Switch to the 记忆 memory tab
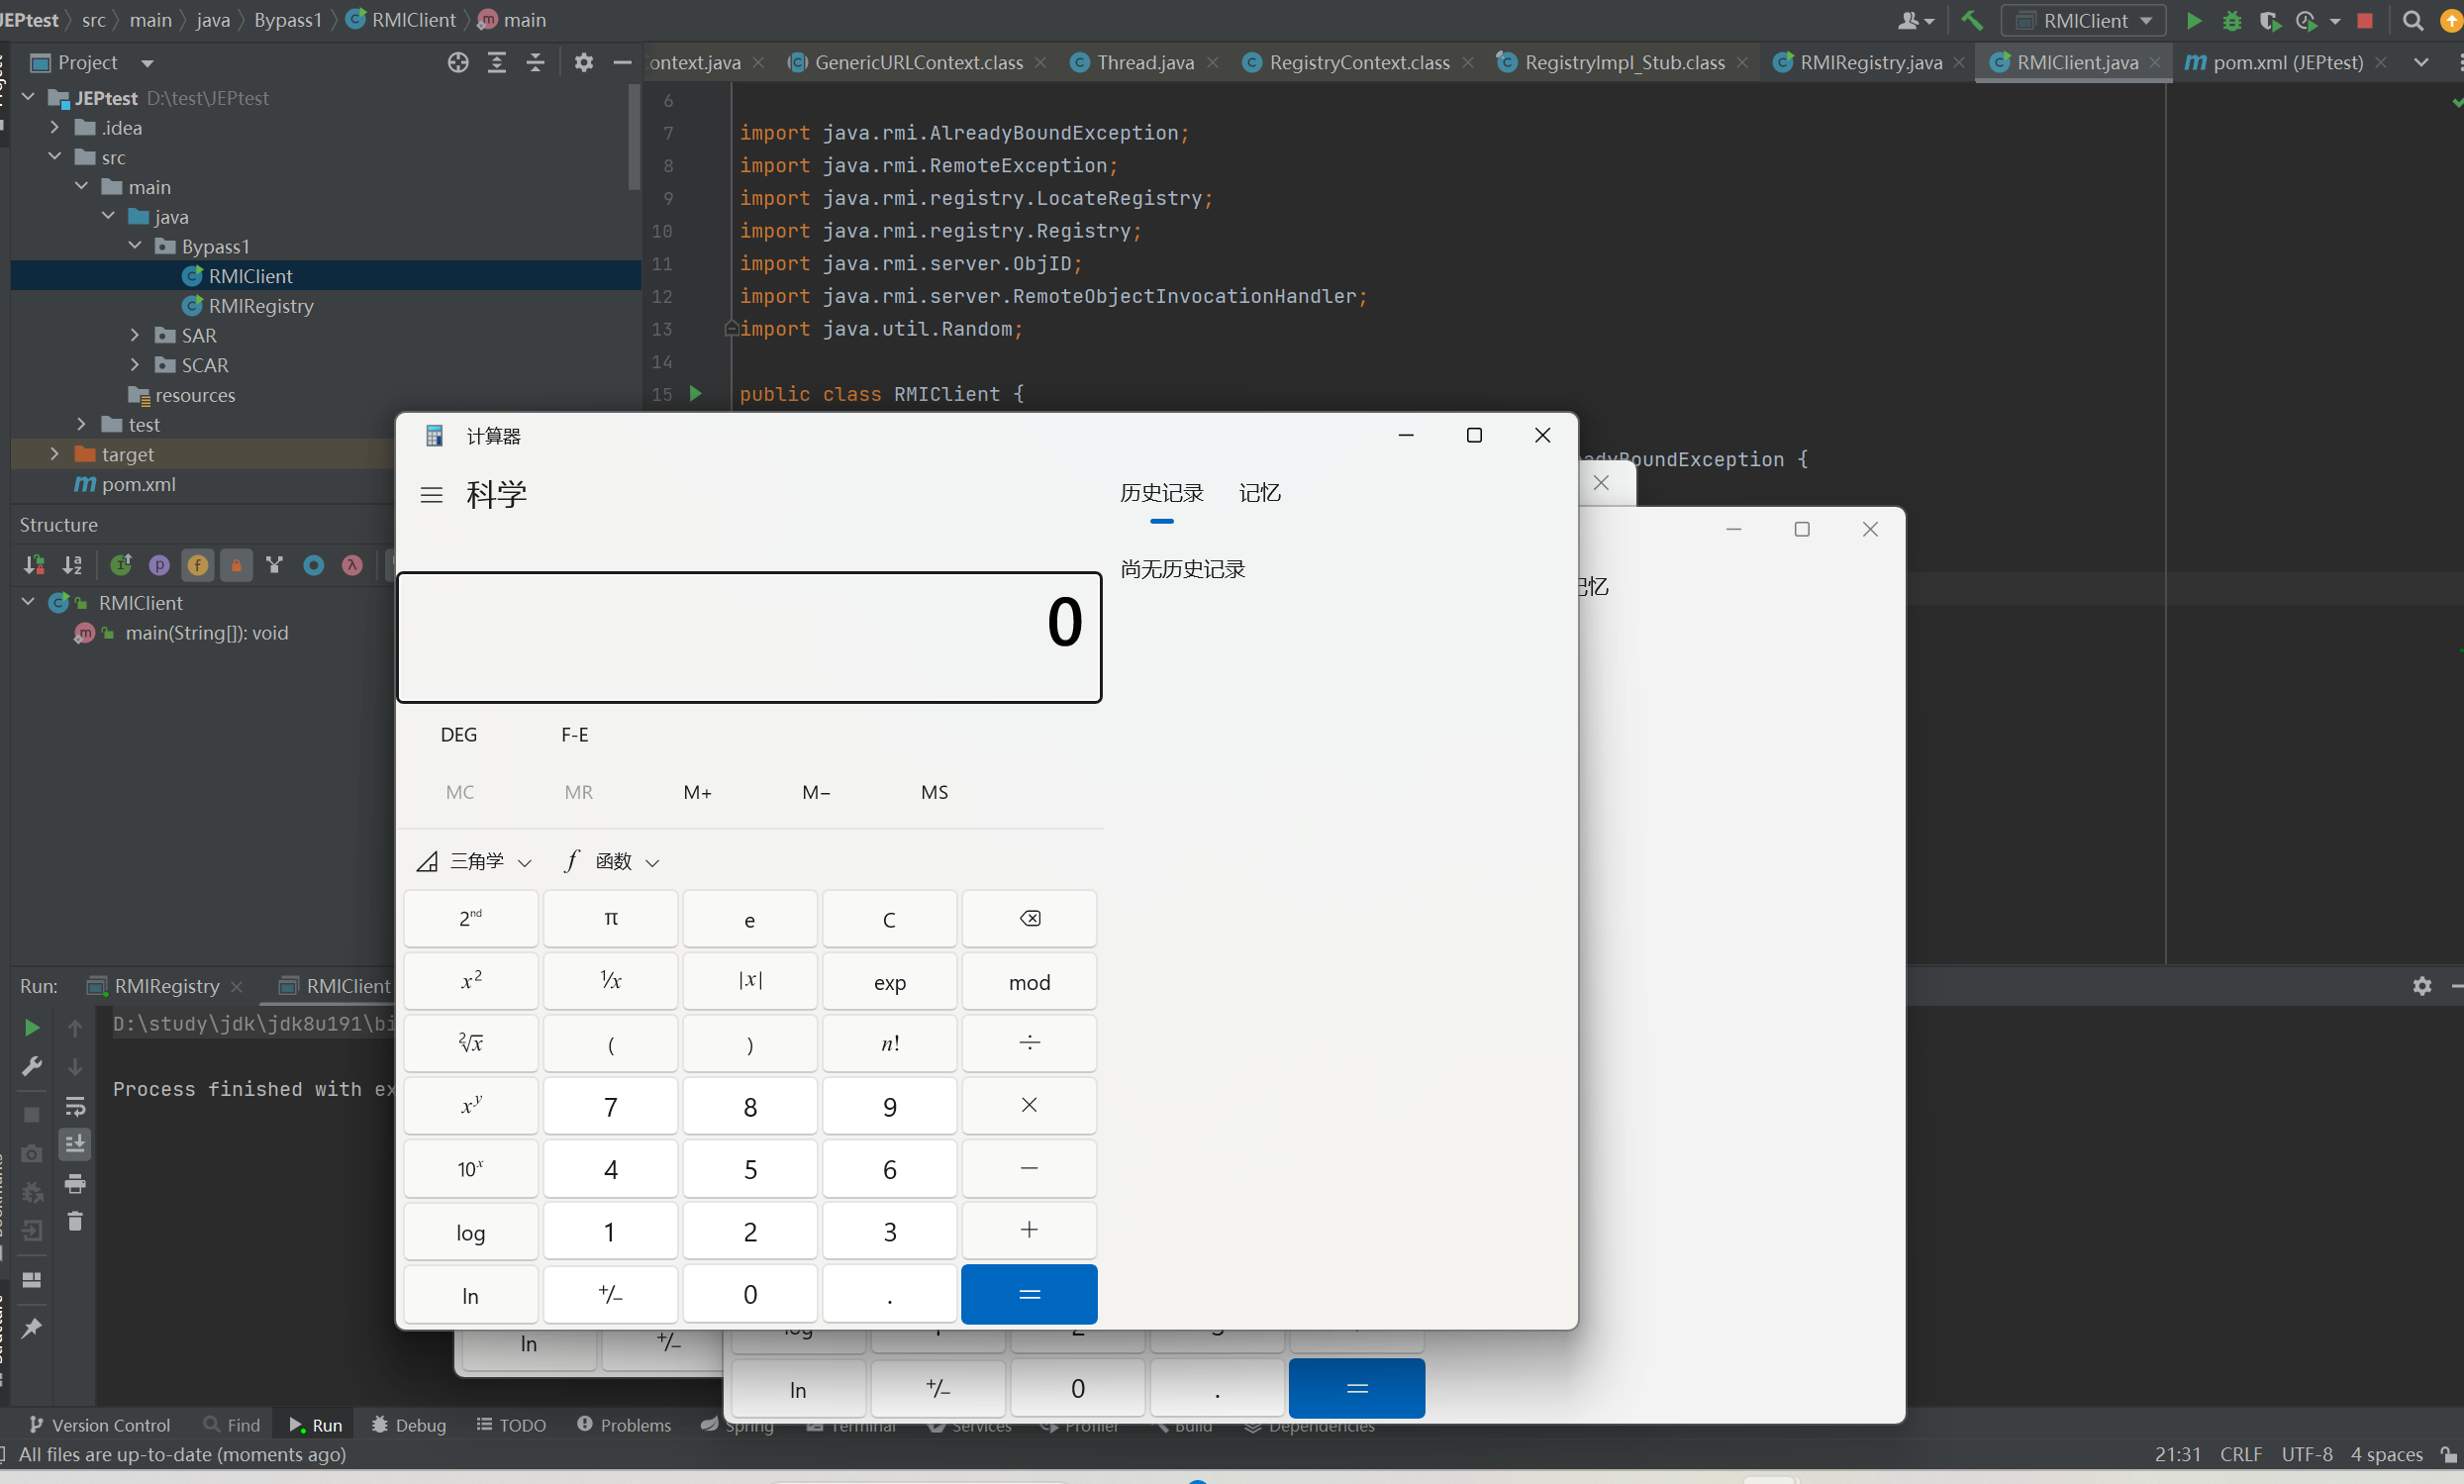 point(1259,493)
